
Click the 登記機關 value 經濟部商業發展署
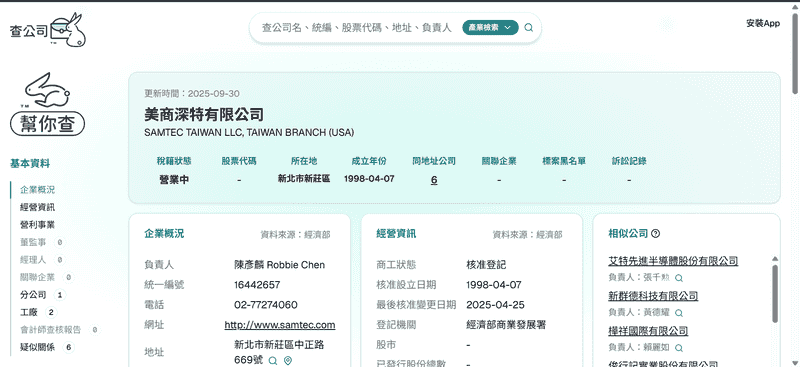tap(507, 325)
